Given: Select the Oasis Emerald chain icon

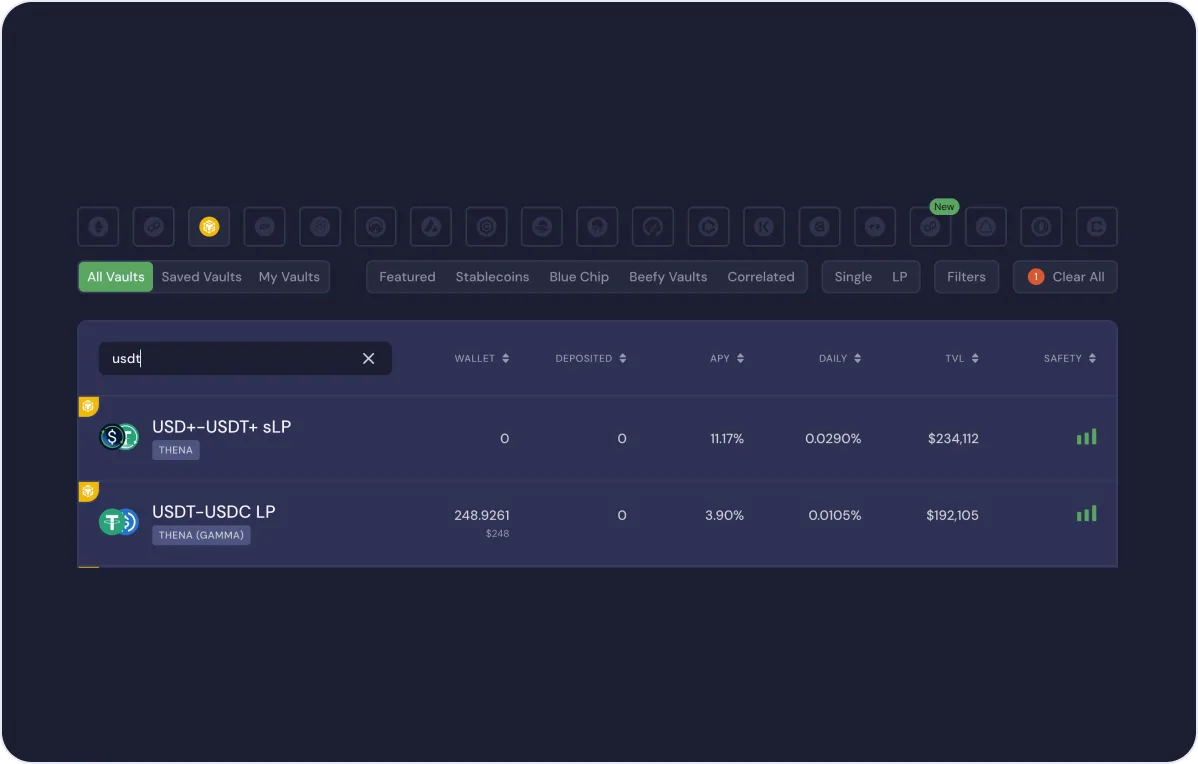Looking at the screenshot, I should pyautogui.click(x=1041, y=227).
